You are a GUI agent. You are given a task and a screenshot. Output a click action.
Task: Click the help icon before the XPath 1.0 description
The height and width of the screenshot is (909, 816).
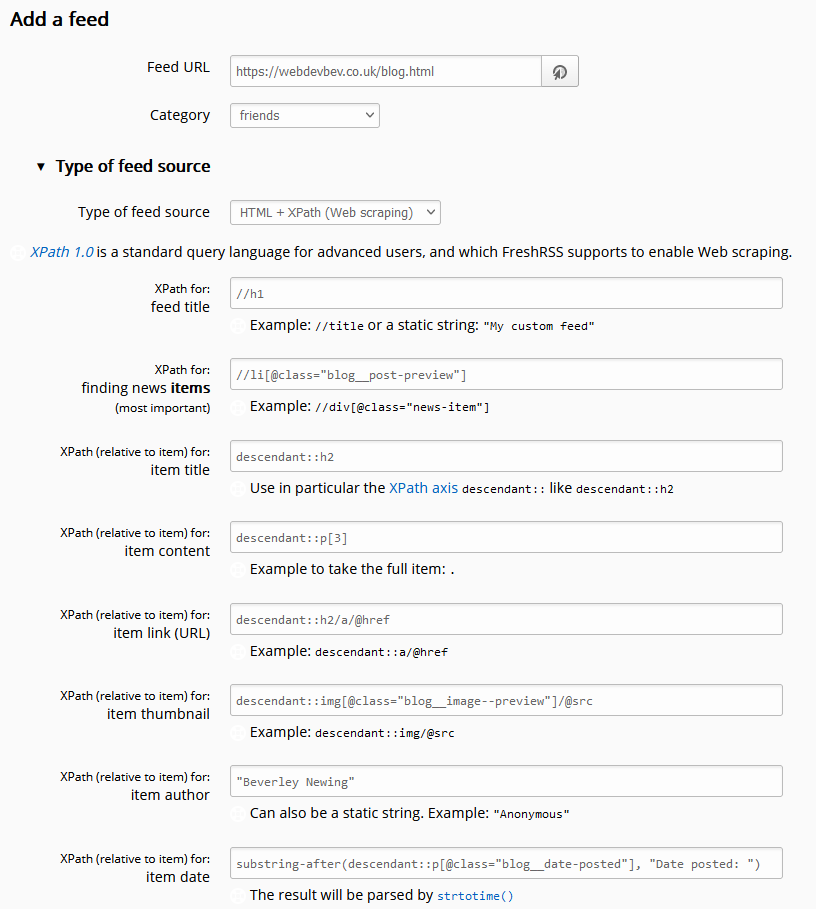17,252
